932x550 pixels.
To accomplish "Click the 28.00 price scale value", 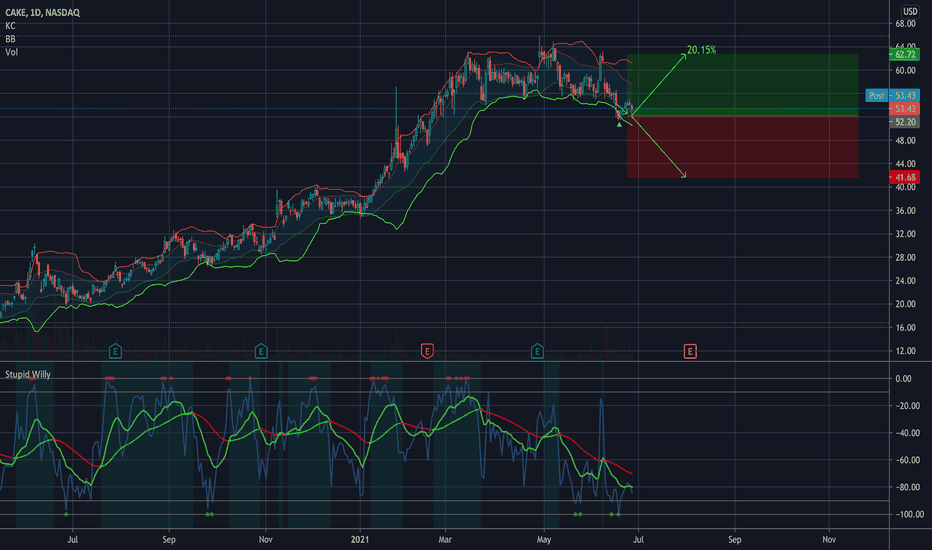I will pyautogui.click(x=906, y=257).
